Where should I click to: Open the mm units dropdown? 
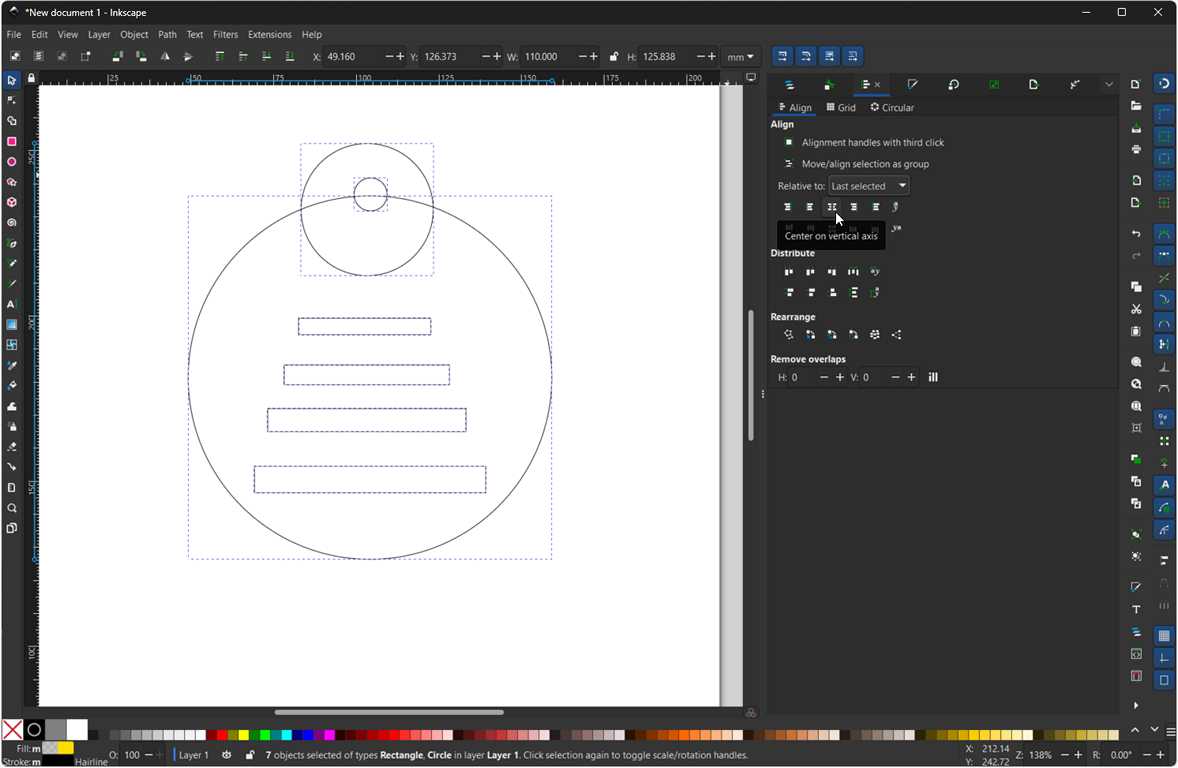coord(740,56)
